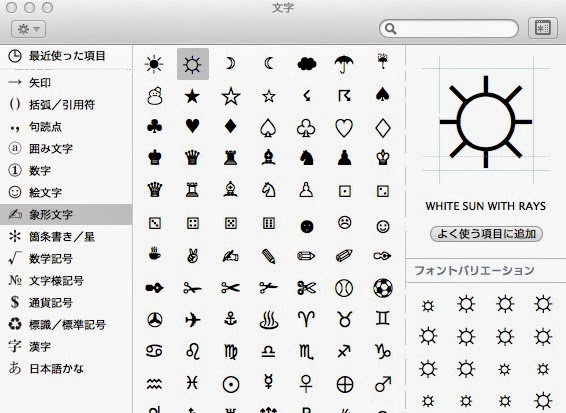Select the black chess knight symbol
566x413 pixels.
(307, 158)
